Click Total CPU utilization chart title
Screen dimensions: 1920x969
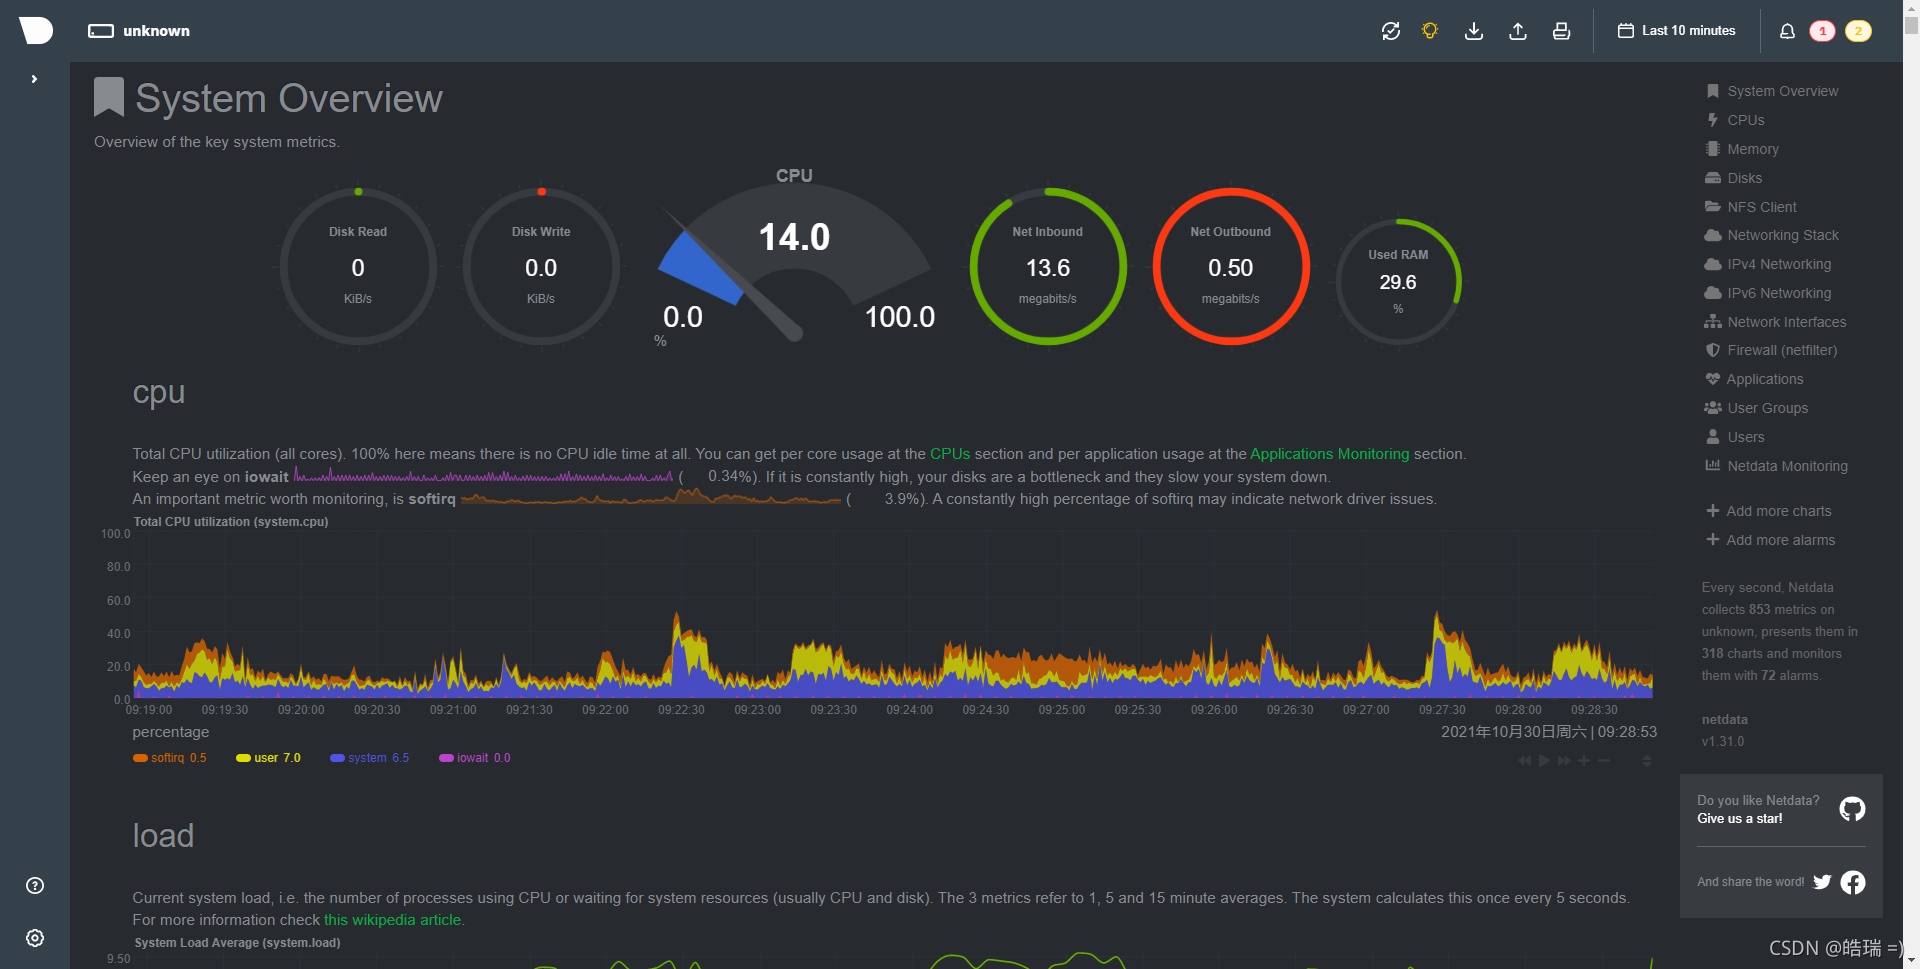(231, 522)
